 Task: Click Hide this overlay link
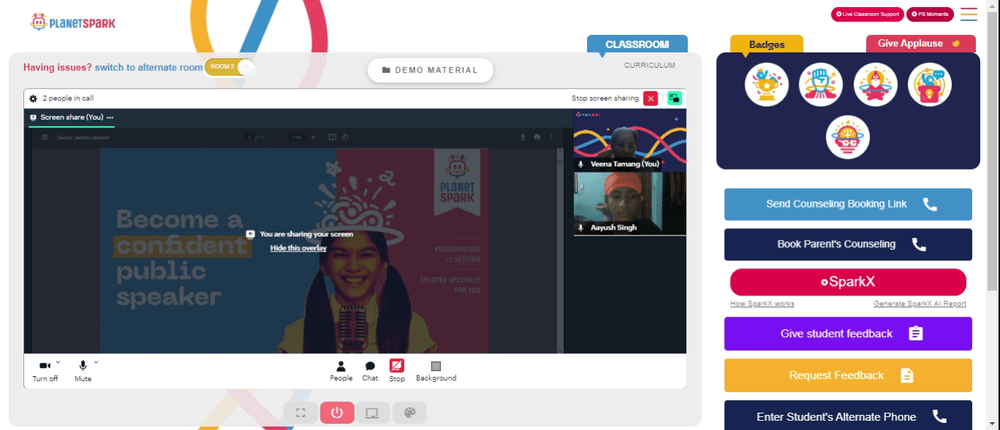pos(298,248)
